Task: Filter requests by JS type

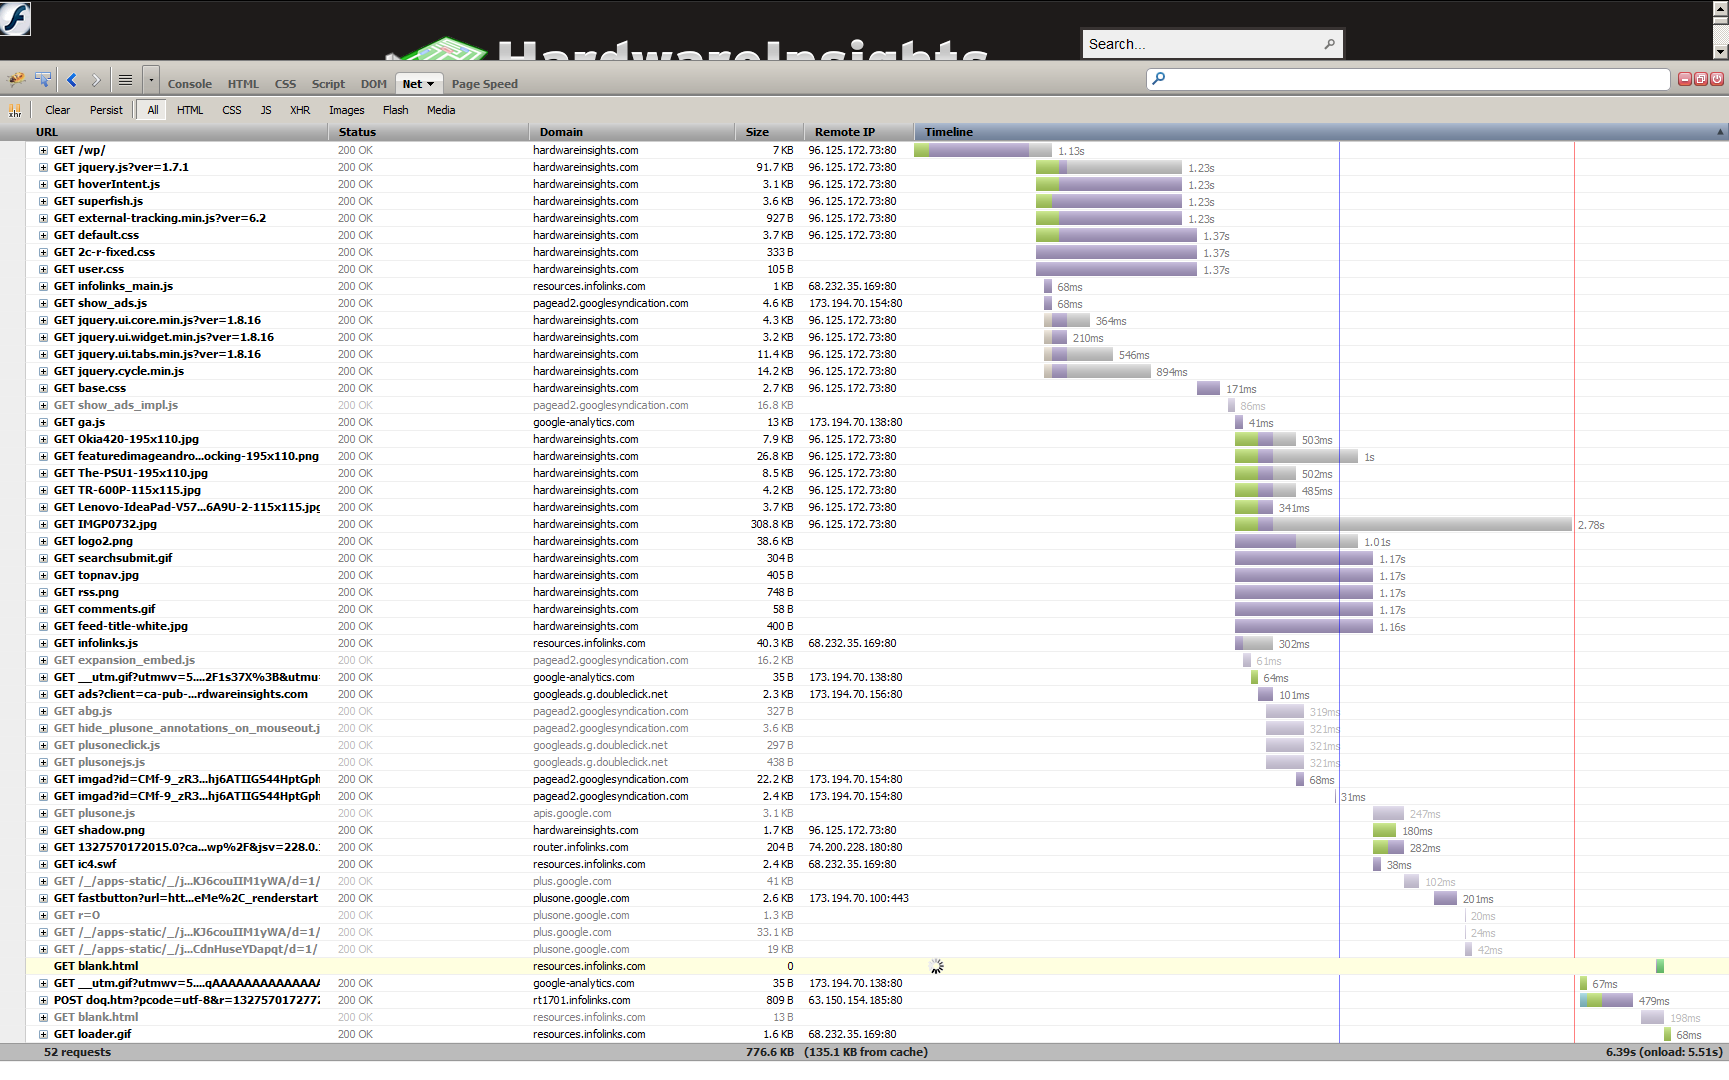Action: [266, 110]
